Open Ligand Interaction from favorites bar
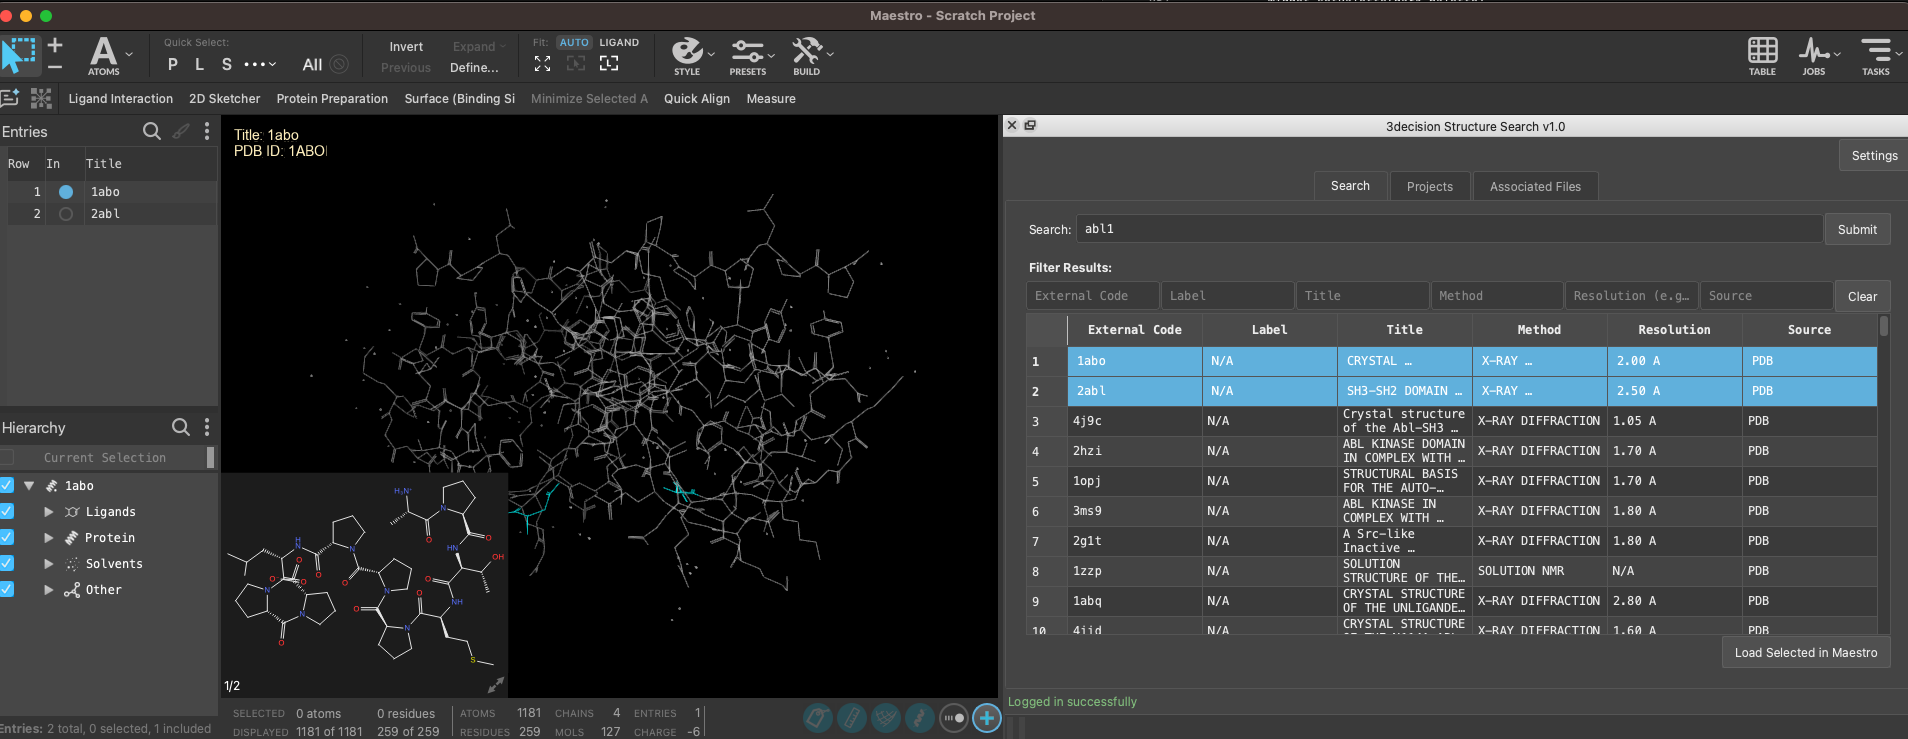 pyautogui.click(x=120, y=98)
